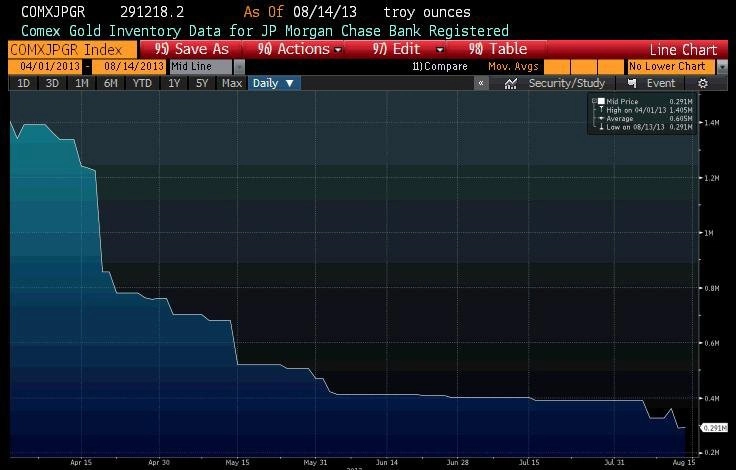The image size is (736, 470).
Task: Collapse toolbar with the double-left-arrow icon
Action: point(481,84)
